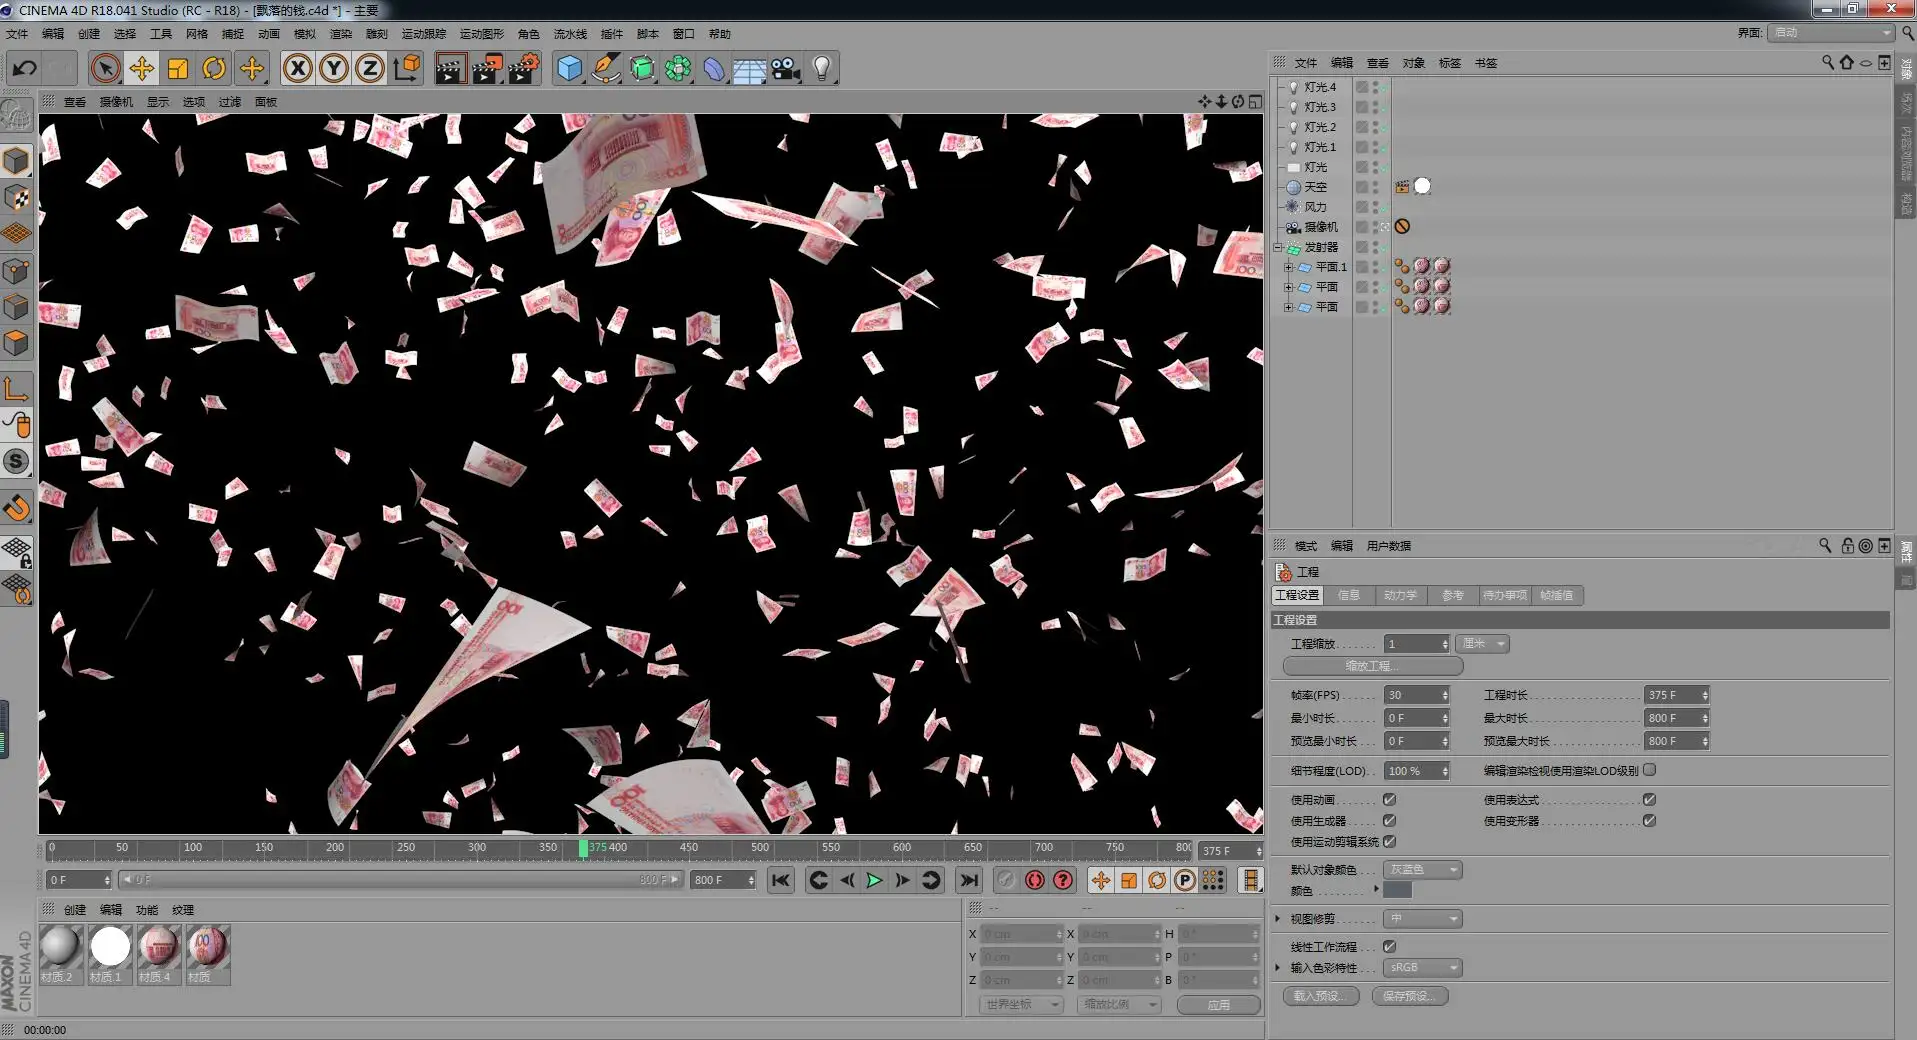Add a Light object from the toolbar
The image size is (1917, 1040).
pos(822,68)
